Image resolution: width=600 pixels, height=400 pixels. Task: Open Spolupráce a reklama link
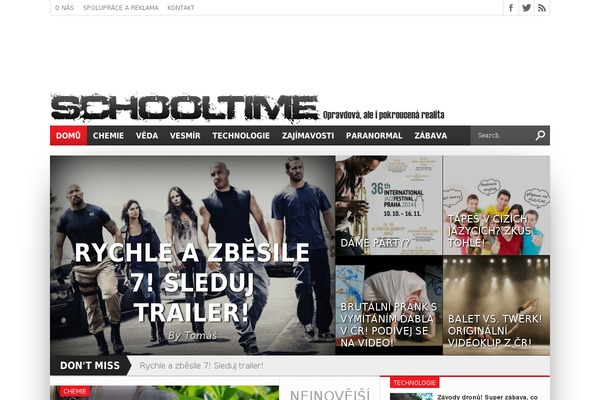tap(121, 8)
